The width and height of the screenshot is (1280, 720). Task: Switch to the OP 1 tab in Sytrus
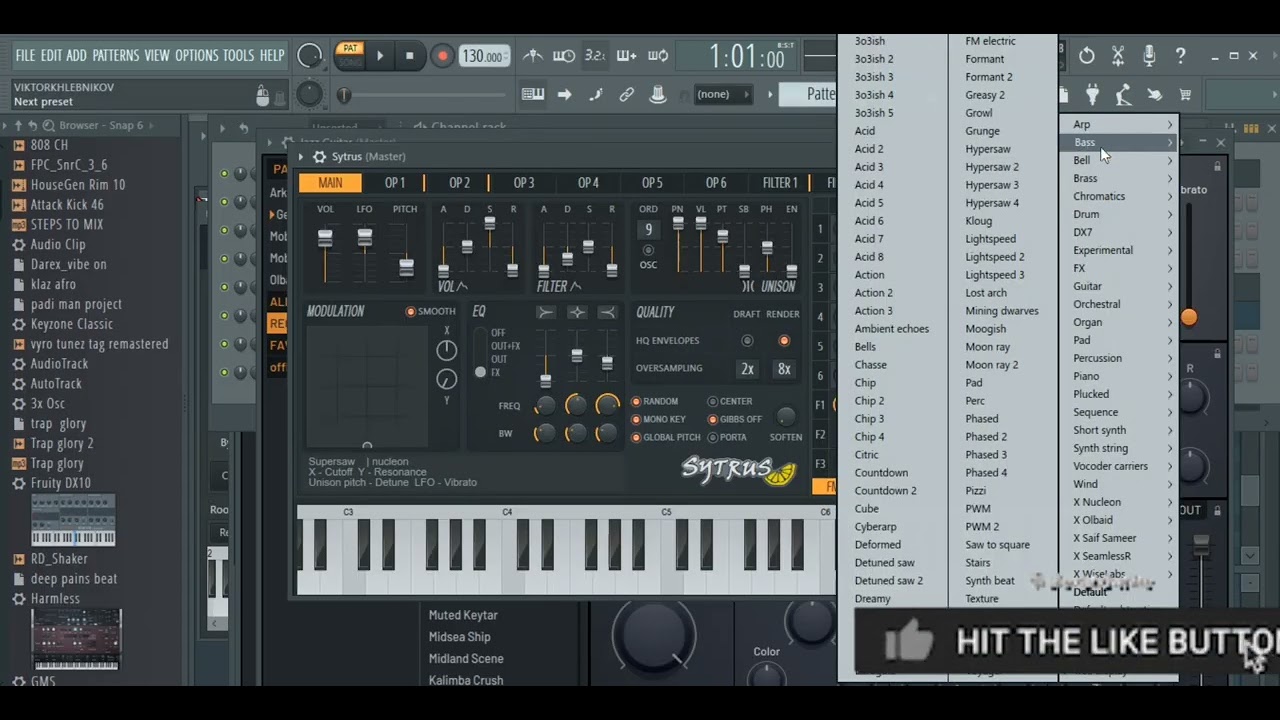click(395, 183)
